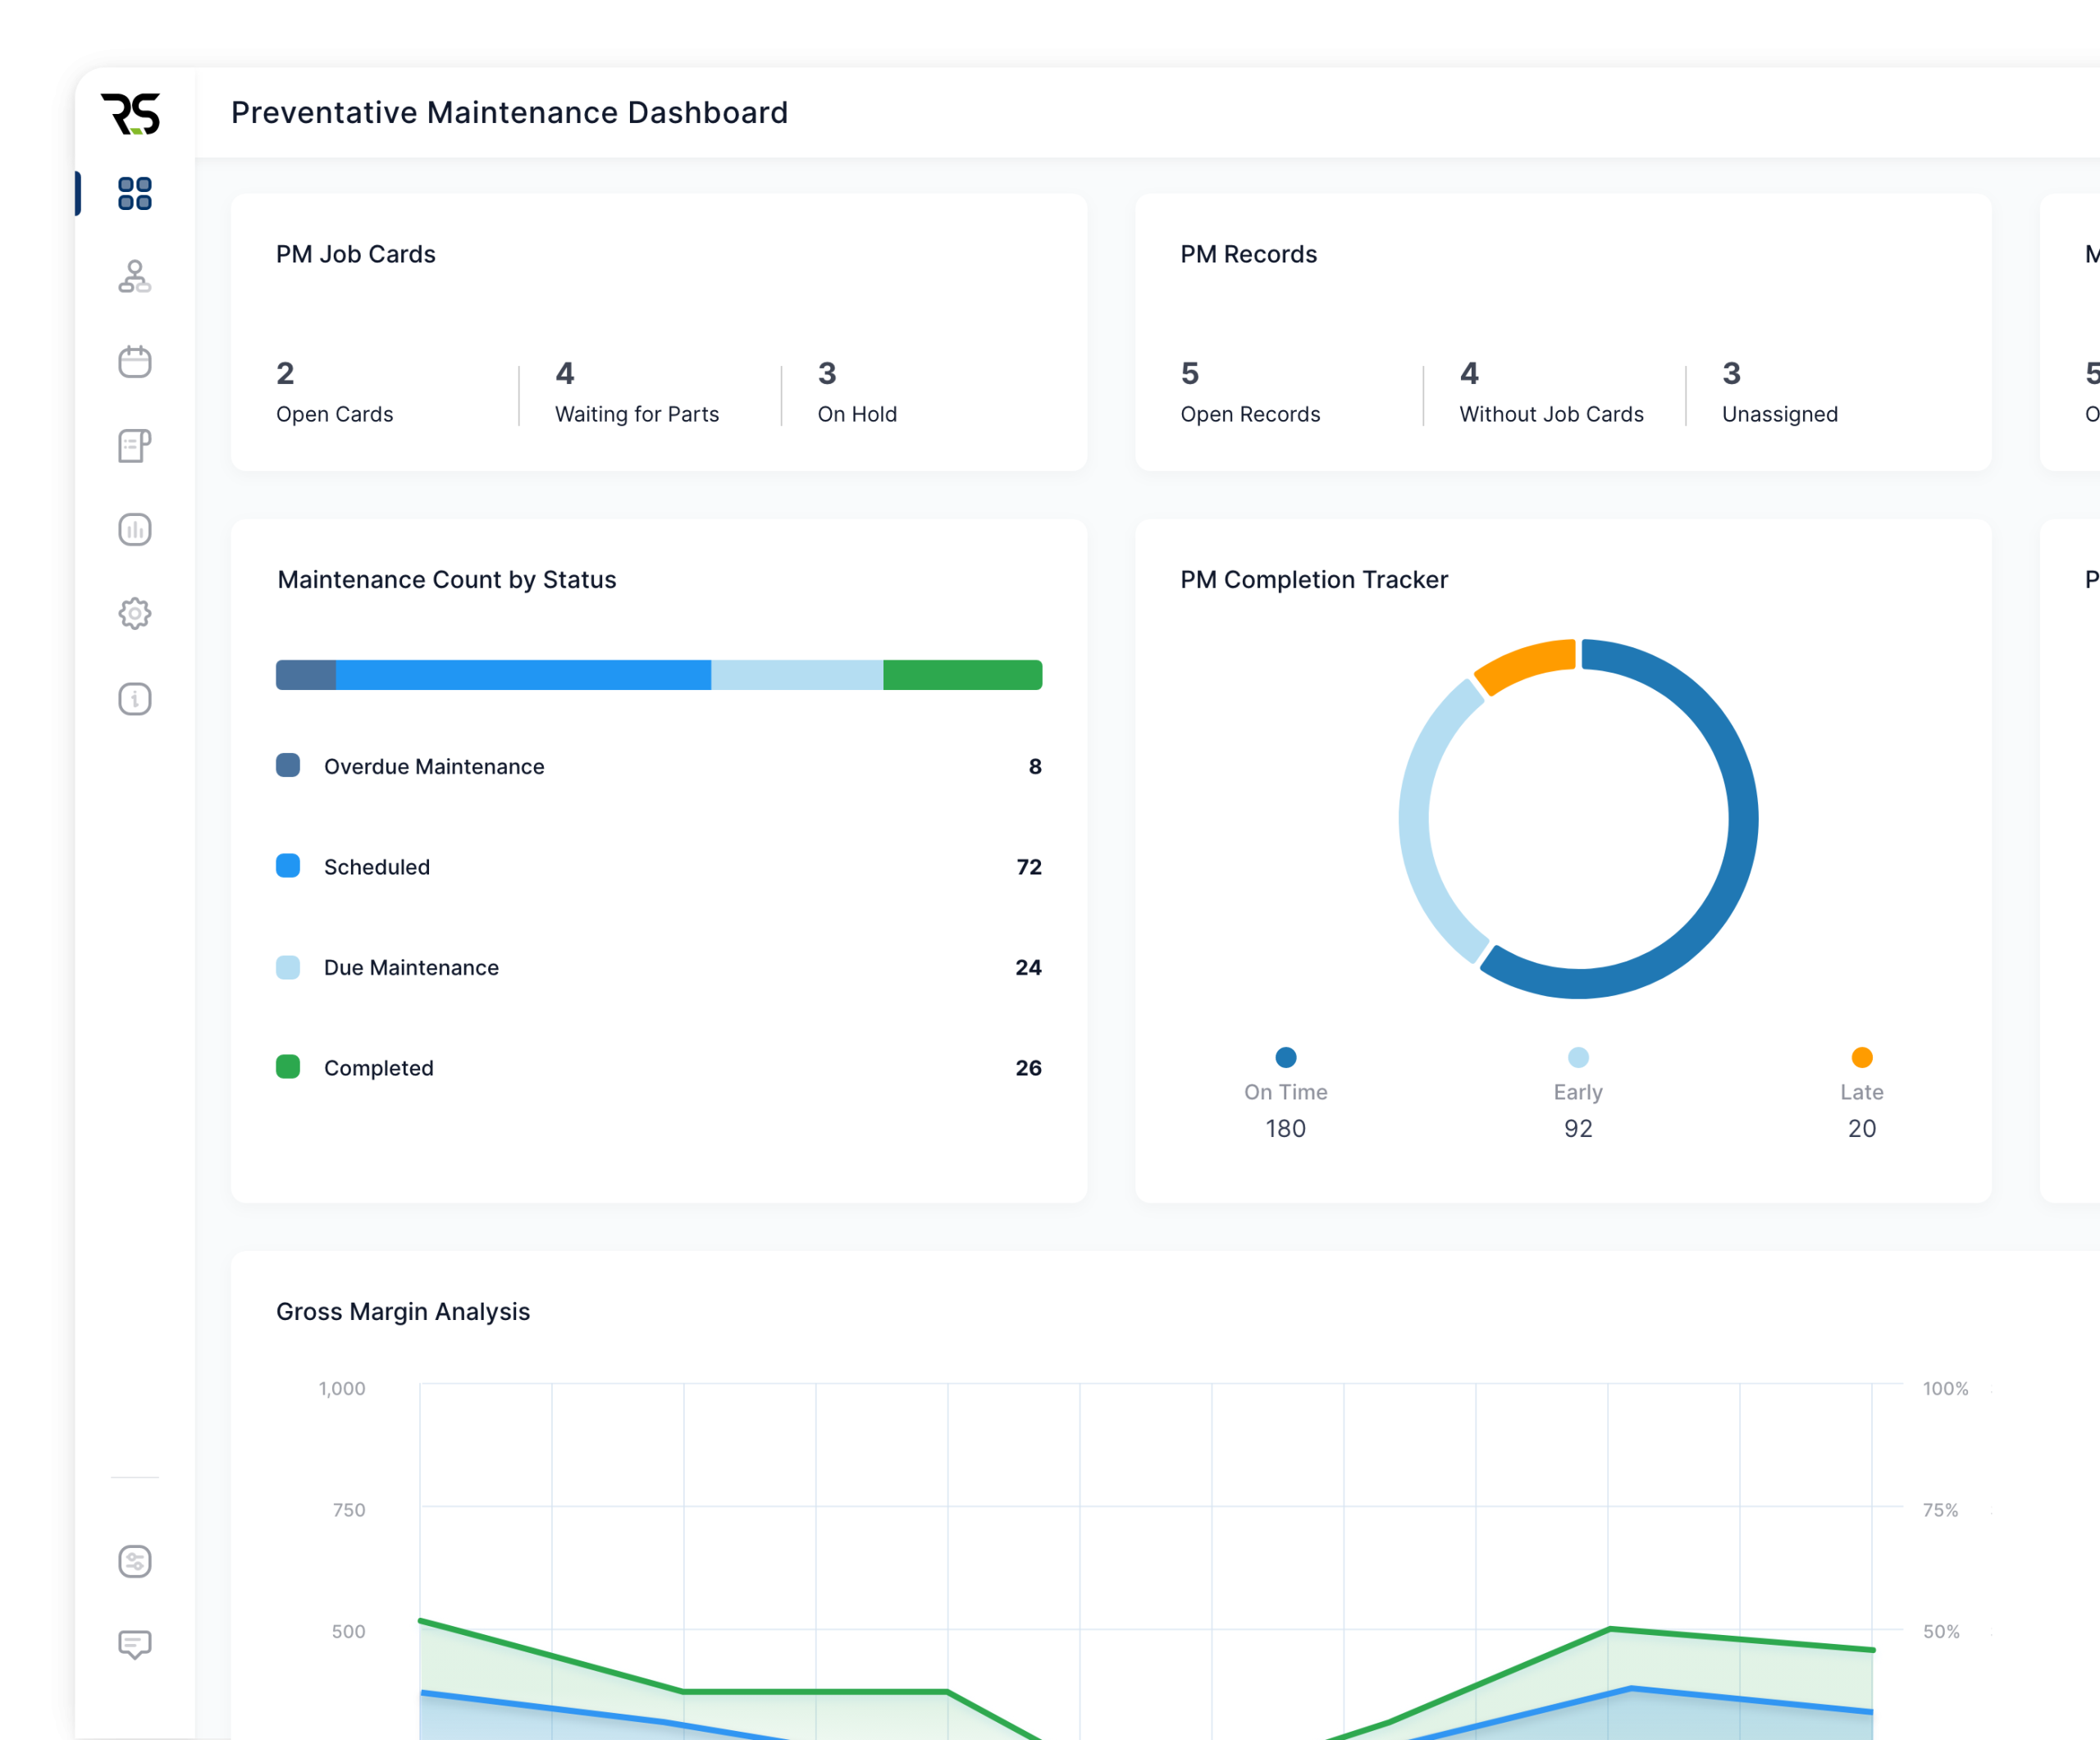
Task: Click the Completed count 26
Action: (x=1029, y=1068)
